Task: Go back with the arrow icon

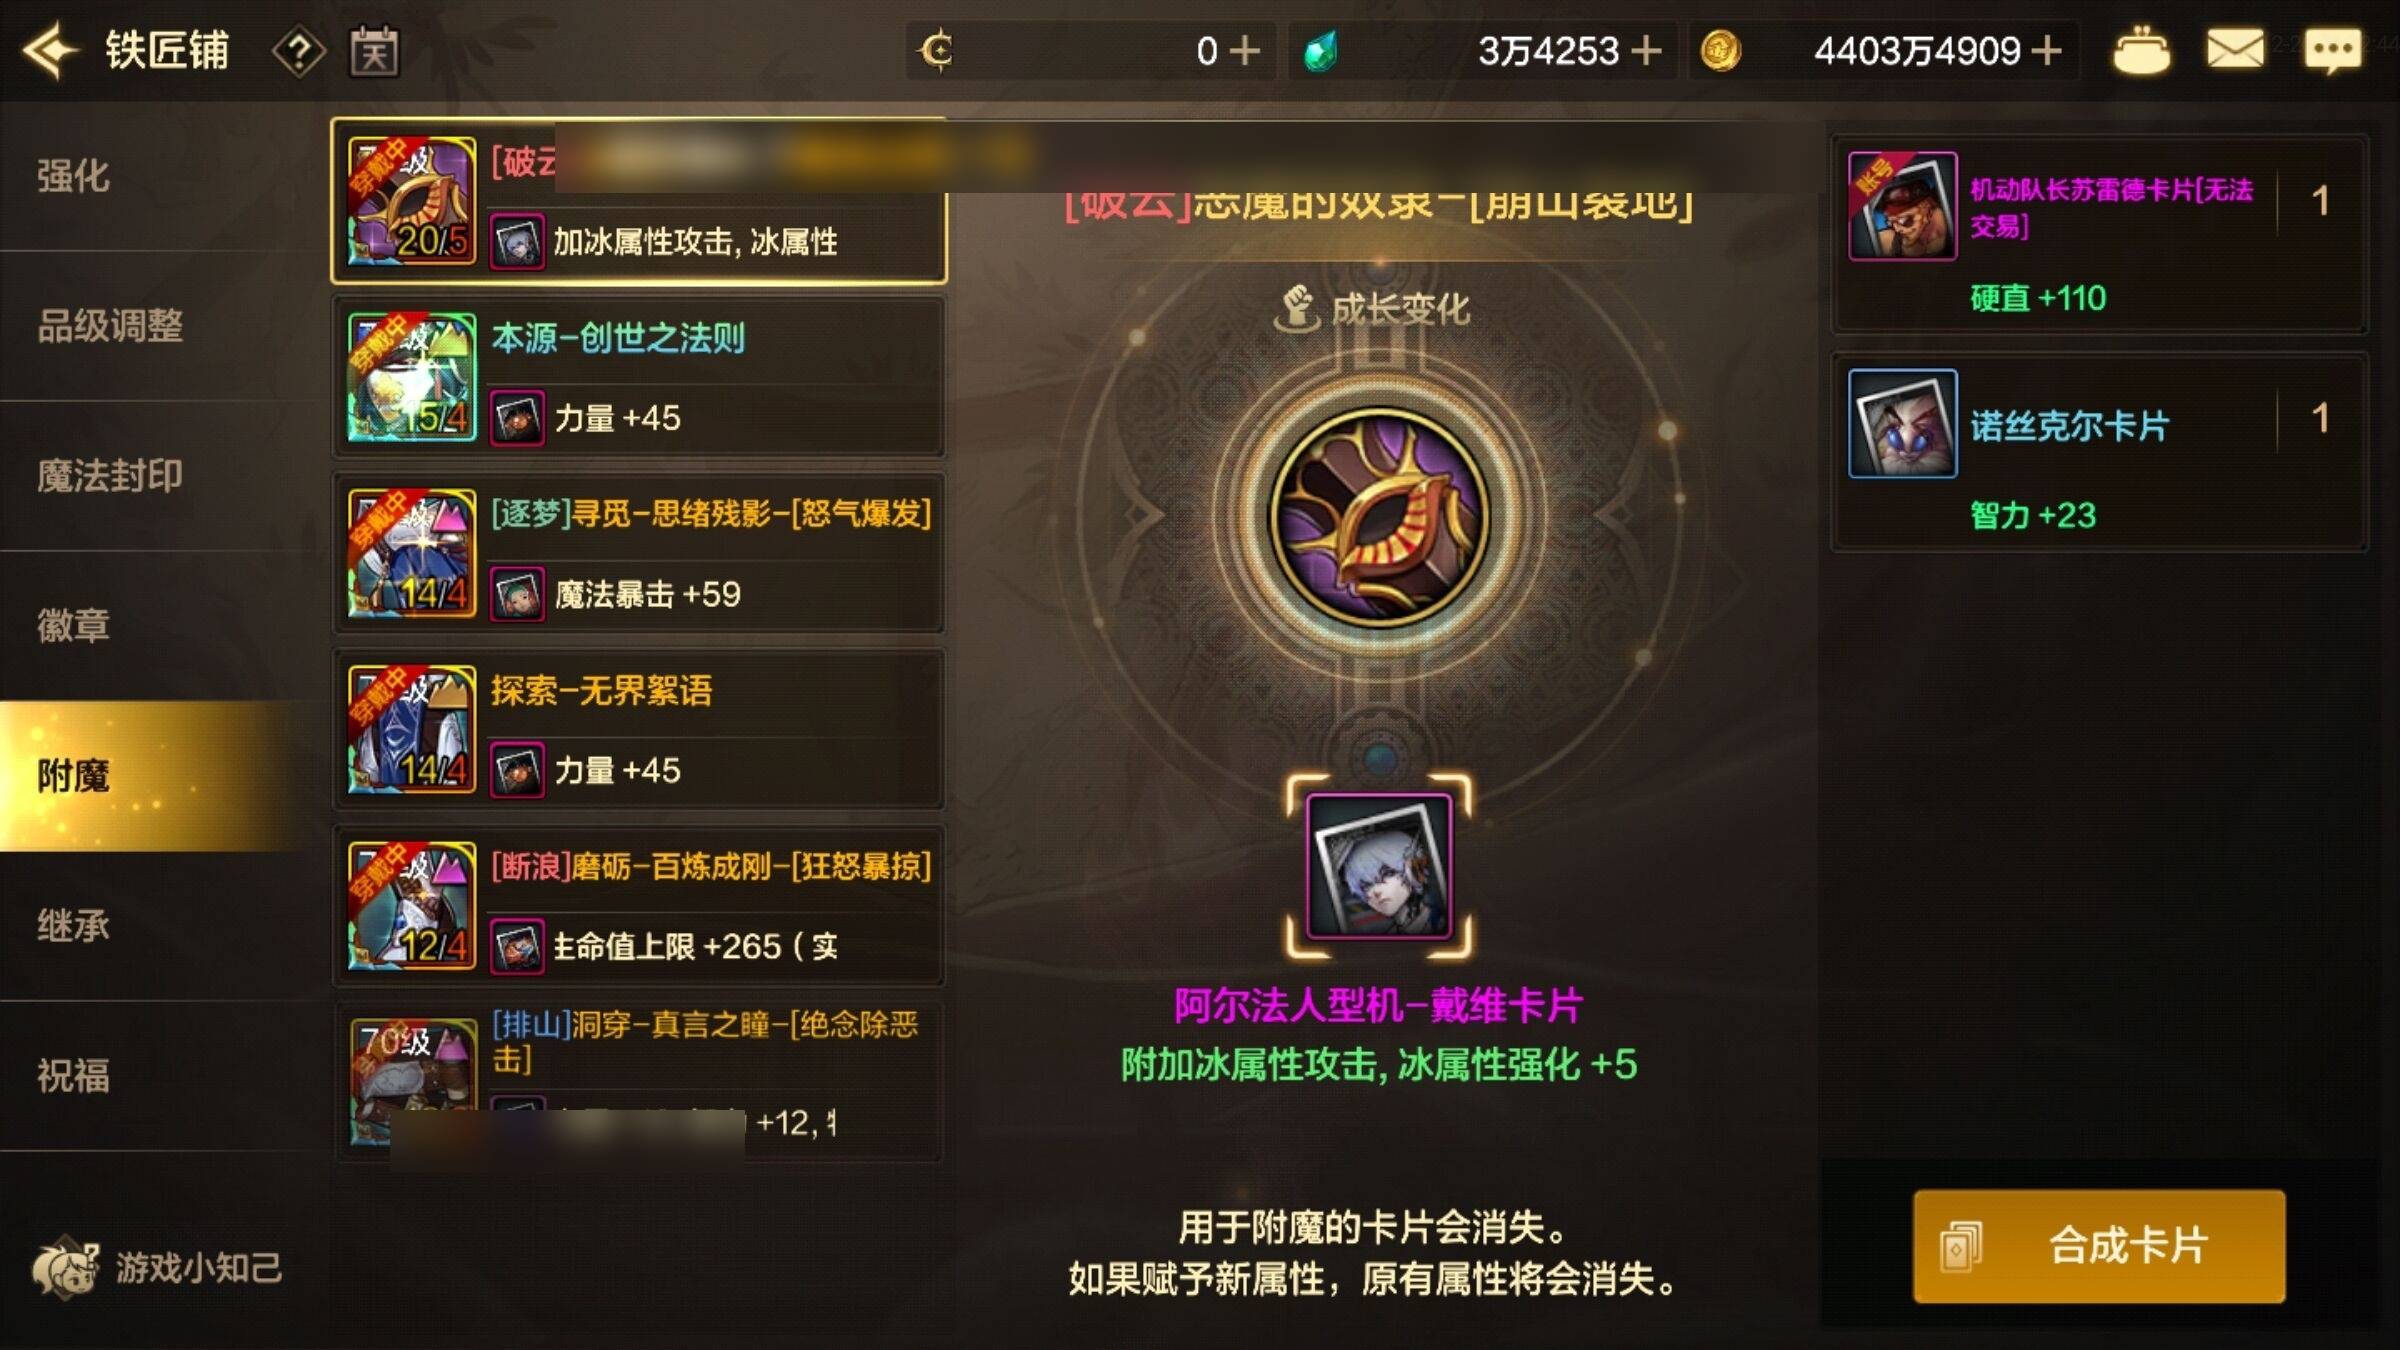Action: point(50,50)
